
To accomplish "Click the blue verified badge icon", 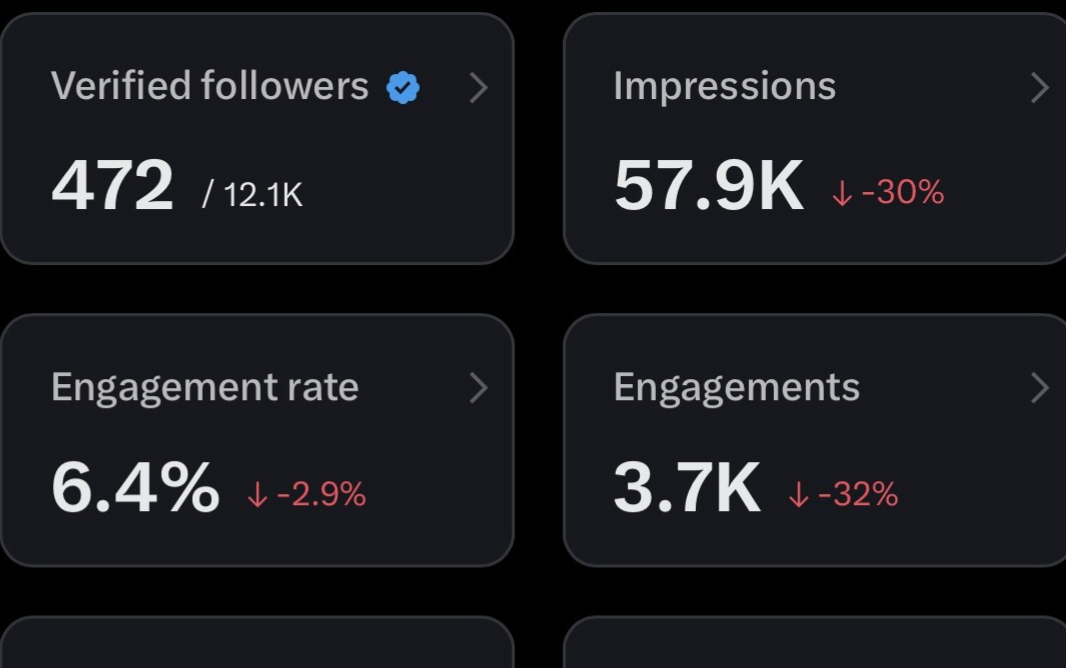I will [403, 88].
